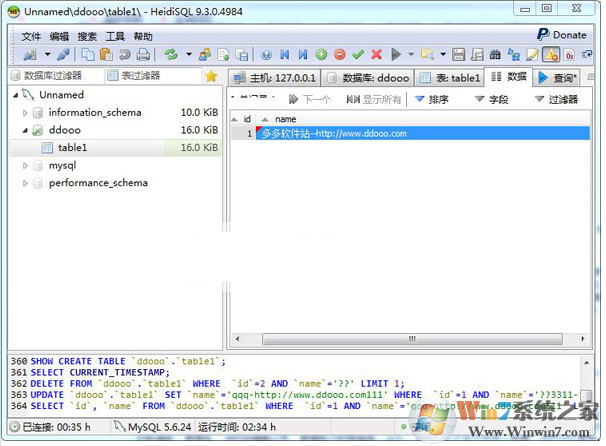Viewport: 606px width, 446px height.
Task: Click the print icon in toolbar
Action: (x=142, y=54)
